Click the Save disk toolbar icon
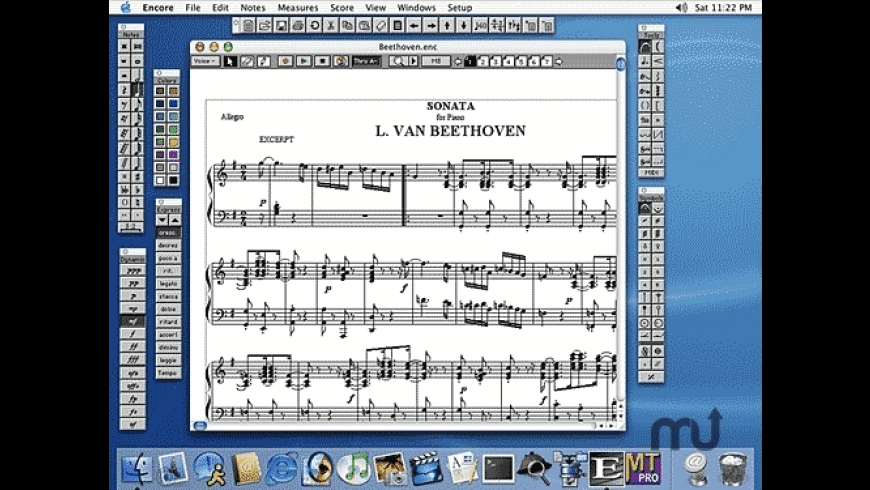Image resolution: width=870 pixels, height=490 pixels. click(281, 26)
